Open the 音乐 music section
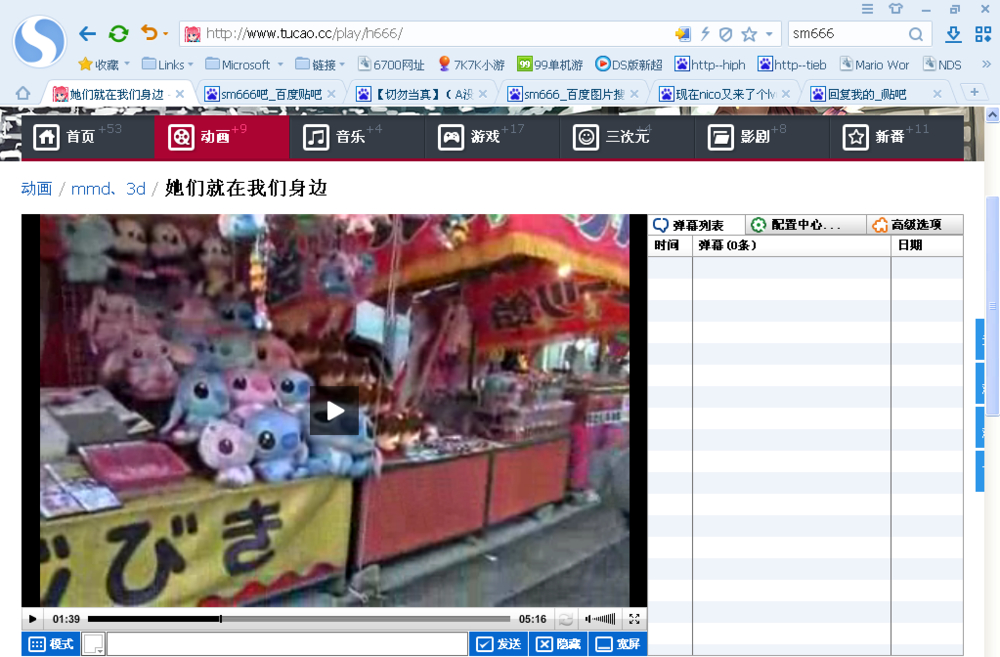 tap(357, 137)
